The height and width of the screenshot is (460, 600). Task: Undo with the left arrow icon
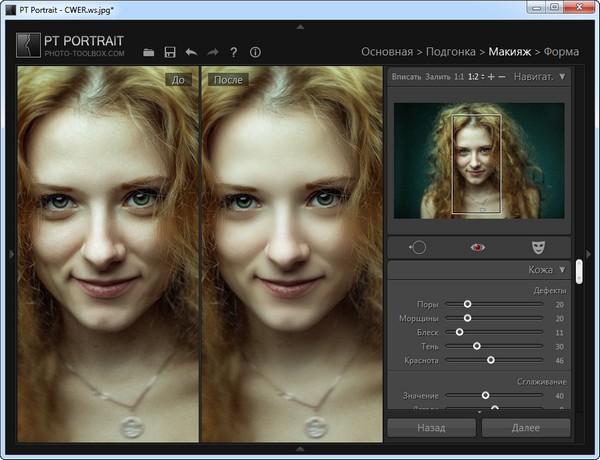coord(191,52)
